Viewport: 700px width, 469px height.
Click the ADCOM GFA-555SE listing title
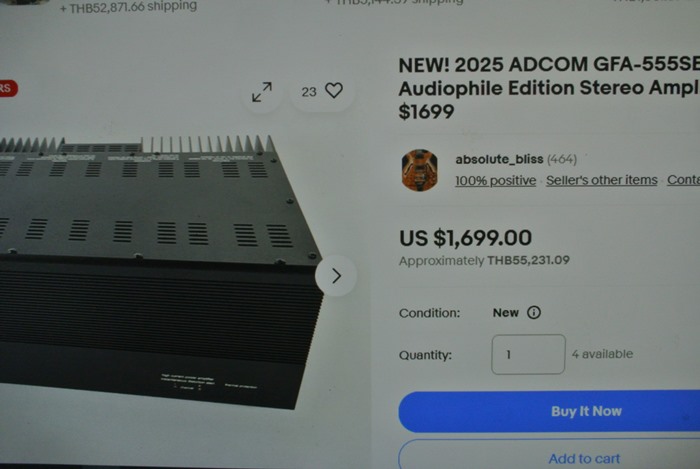(549, 88)
